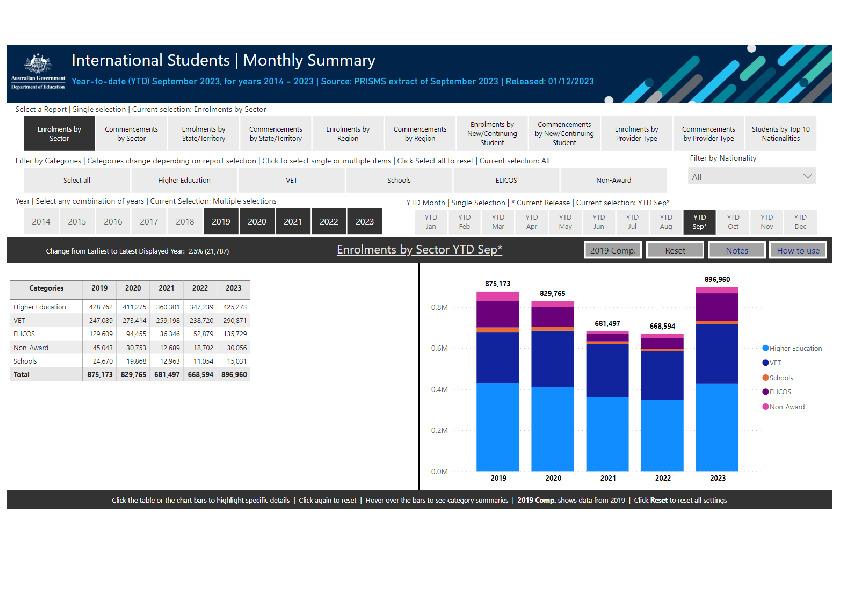Click Select all category filter
Viewport: 842px width, 595px height.
coord(77,180)
